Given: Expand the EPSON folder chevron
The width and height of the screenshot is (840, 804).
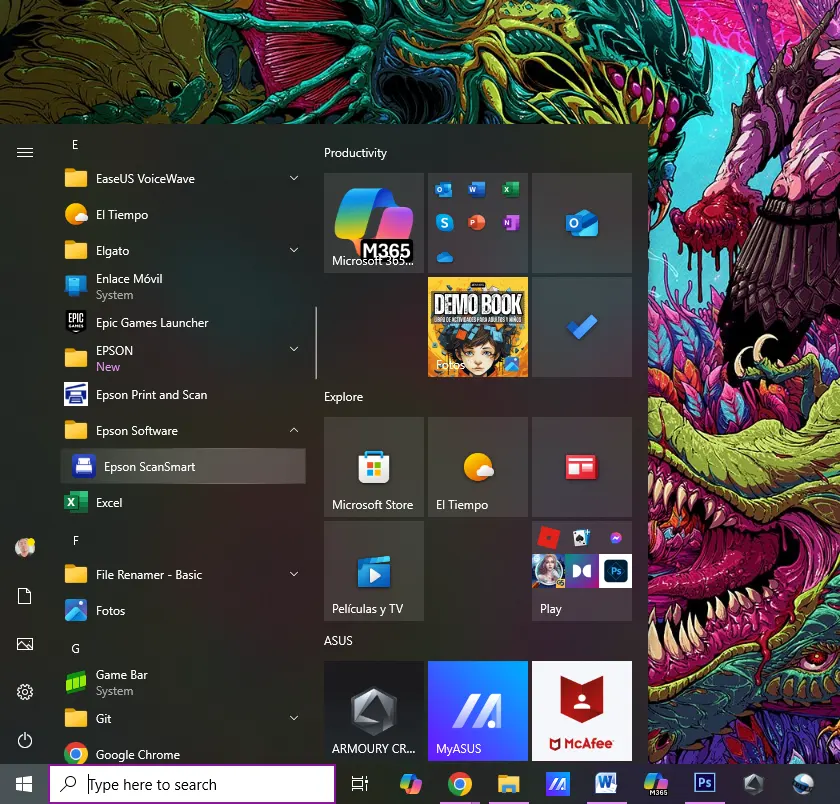Looking at the screenshot, I should click(x=294, y=349).
